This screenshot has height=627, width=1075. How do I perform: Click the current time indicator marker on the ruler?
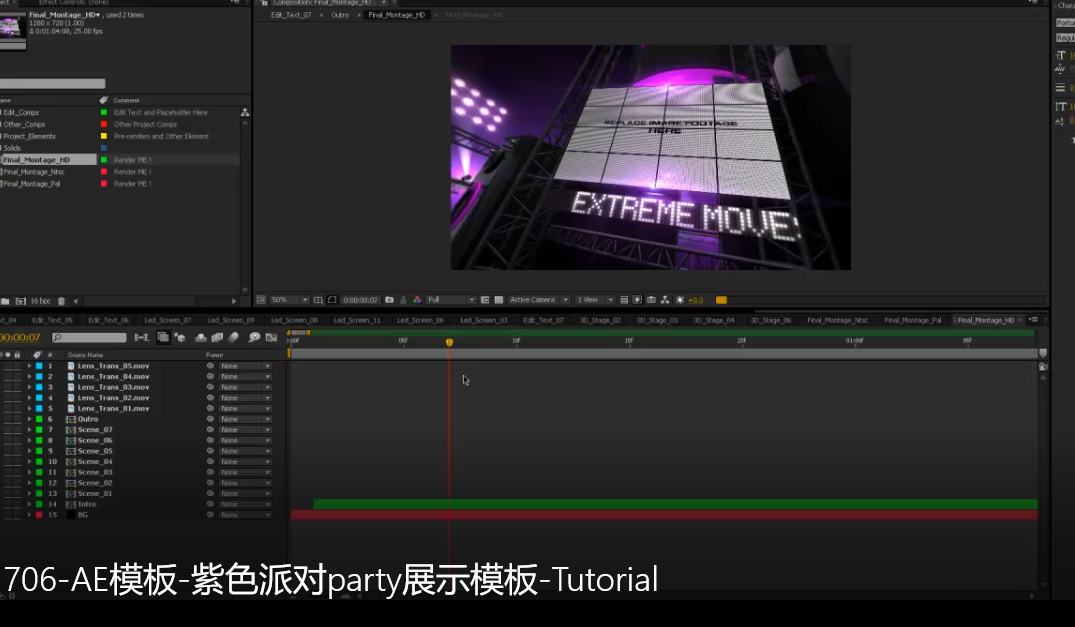(x=449, y=342)
